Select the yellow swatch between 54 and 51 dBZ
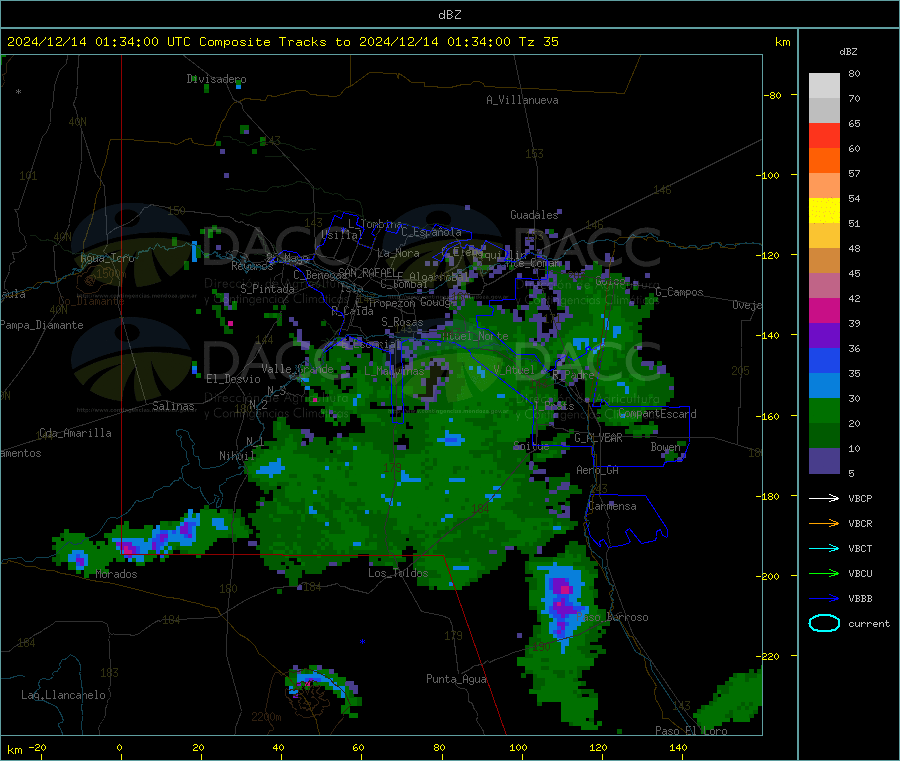The height and width of the screenshot is (761, 900). (824, 211)
